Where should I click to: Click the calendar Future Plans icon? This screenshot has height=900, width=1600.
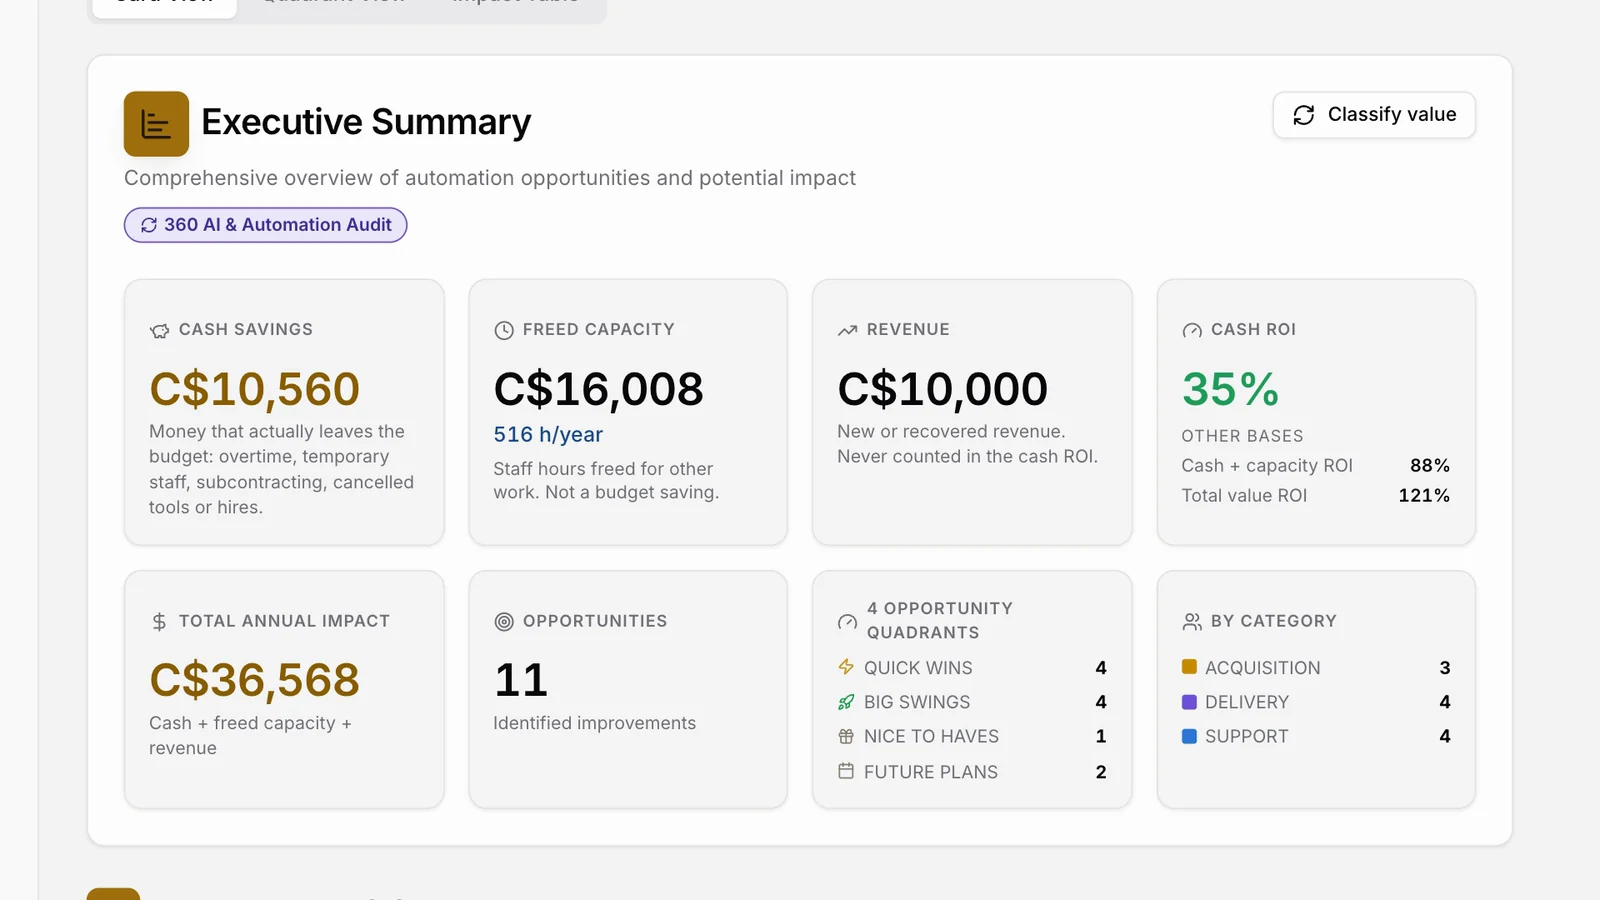pos(846,771)
